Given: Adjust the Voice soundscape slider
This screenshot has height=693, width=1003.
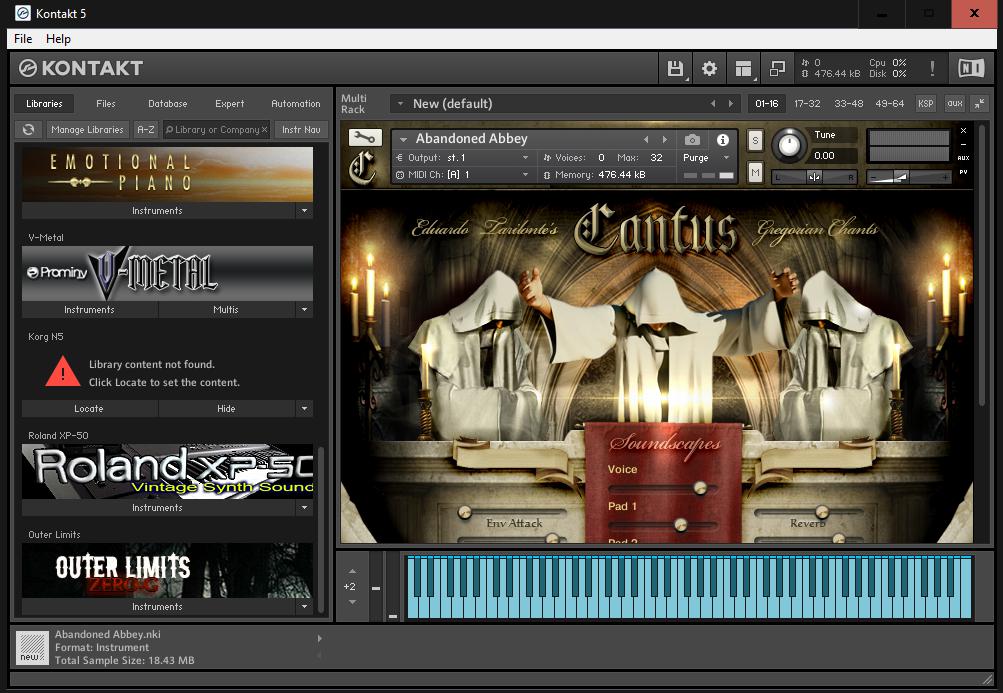Looking at the screenshot, I should click(x=700, y=488).
